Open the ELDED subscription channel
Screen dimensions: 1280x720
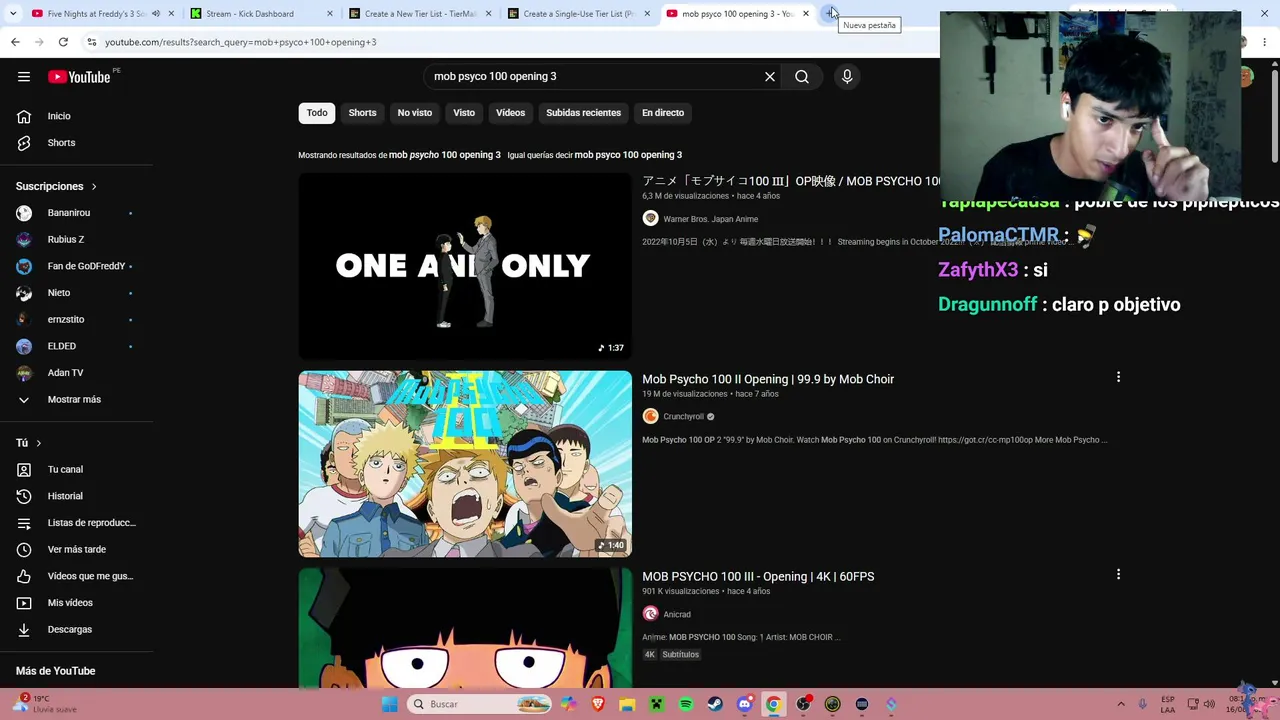pyautogui.click(x=76, y=346)
